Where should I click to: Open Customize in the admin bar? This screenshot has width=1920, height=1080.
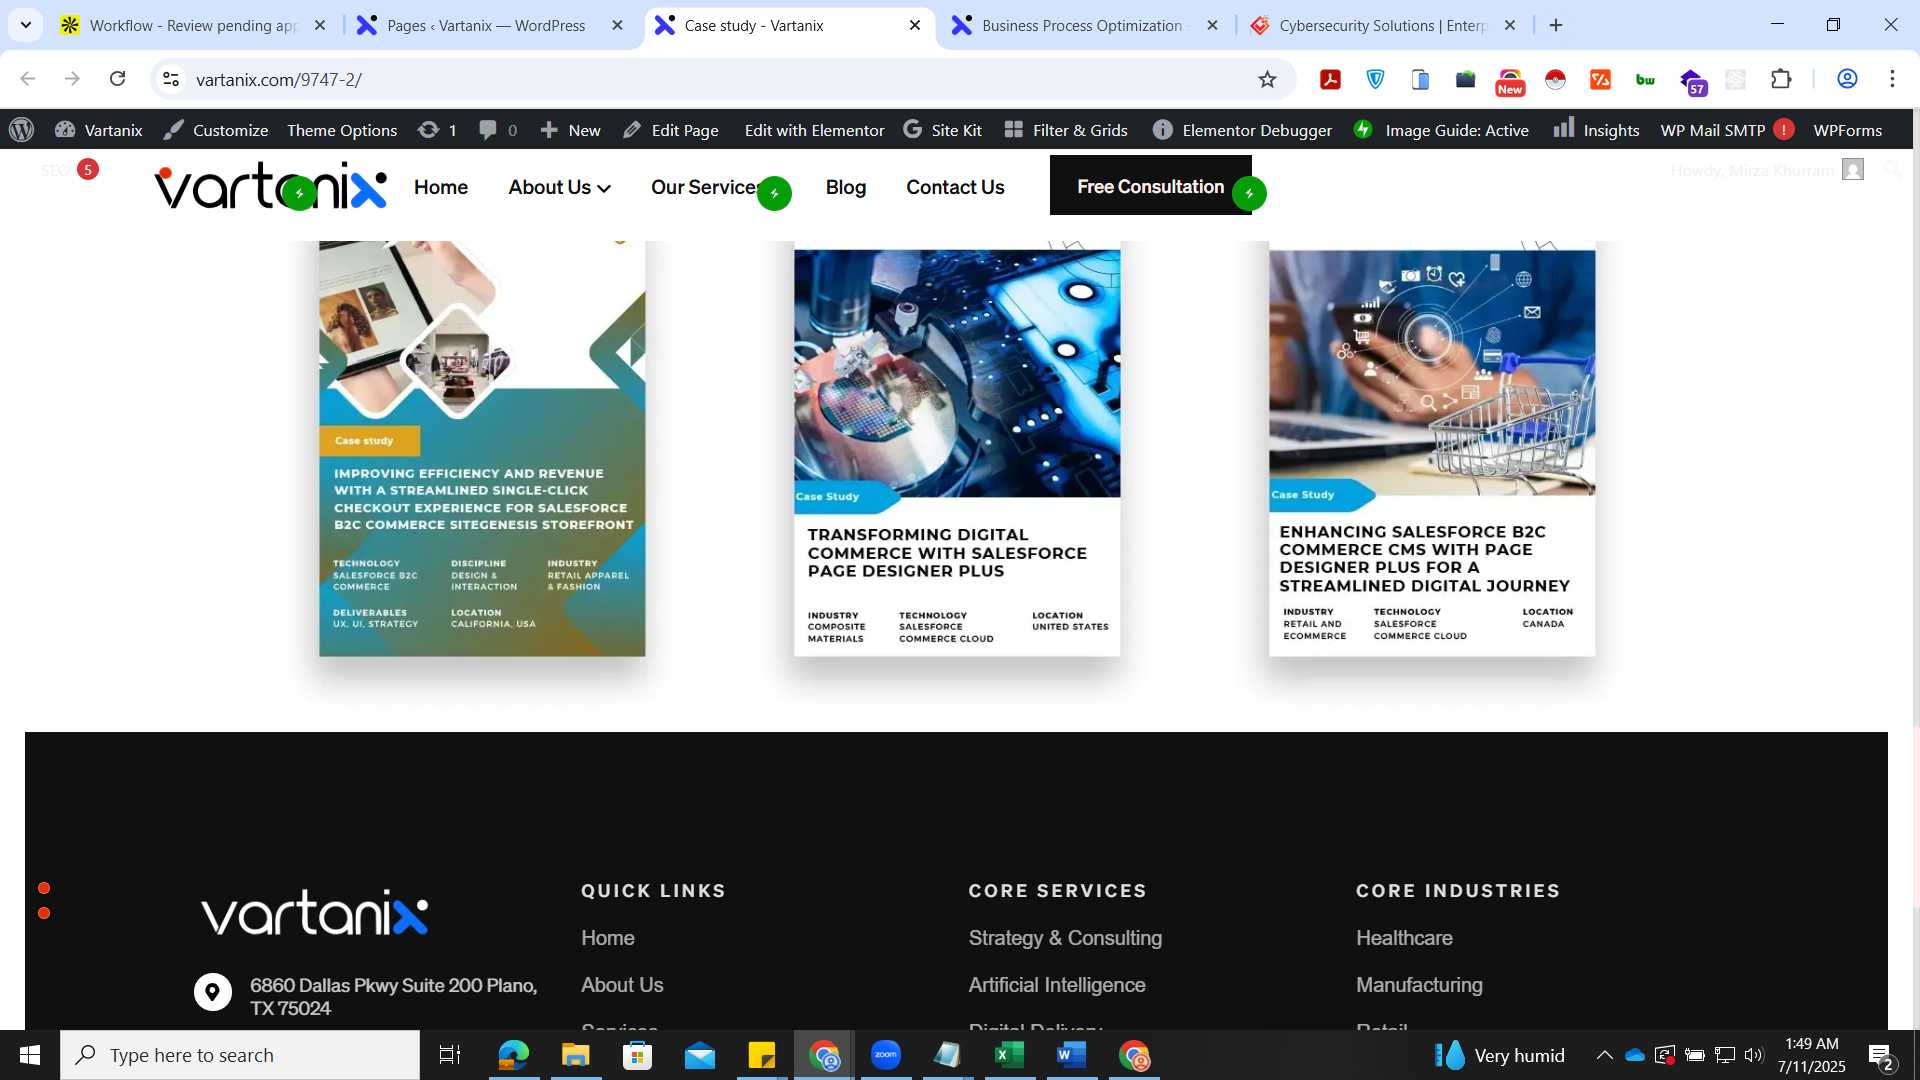pos(217,130)
